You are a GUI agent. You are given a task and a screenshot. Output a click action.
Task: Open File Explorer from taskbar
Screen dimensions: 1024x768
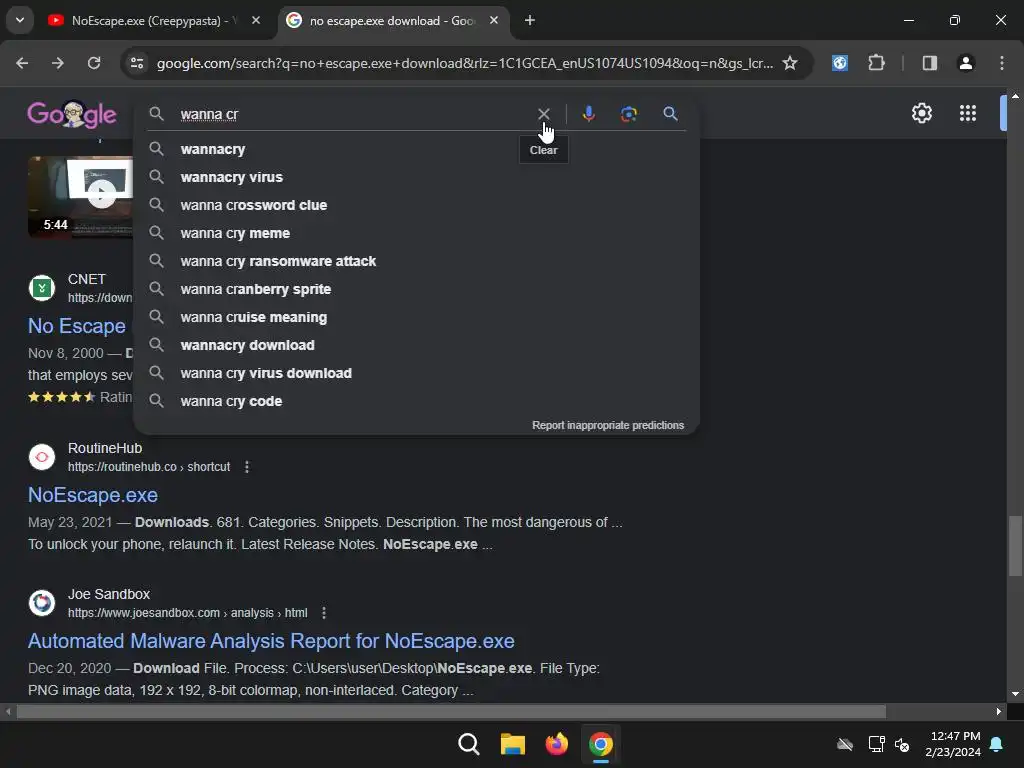pyautogui.click(x=513, y=744)
